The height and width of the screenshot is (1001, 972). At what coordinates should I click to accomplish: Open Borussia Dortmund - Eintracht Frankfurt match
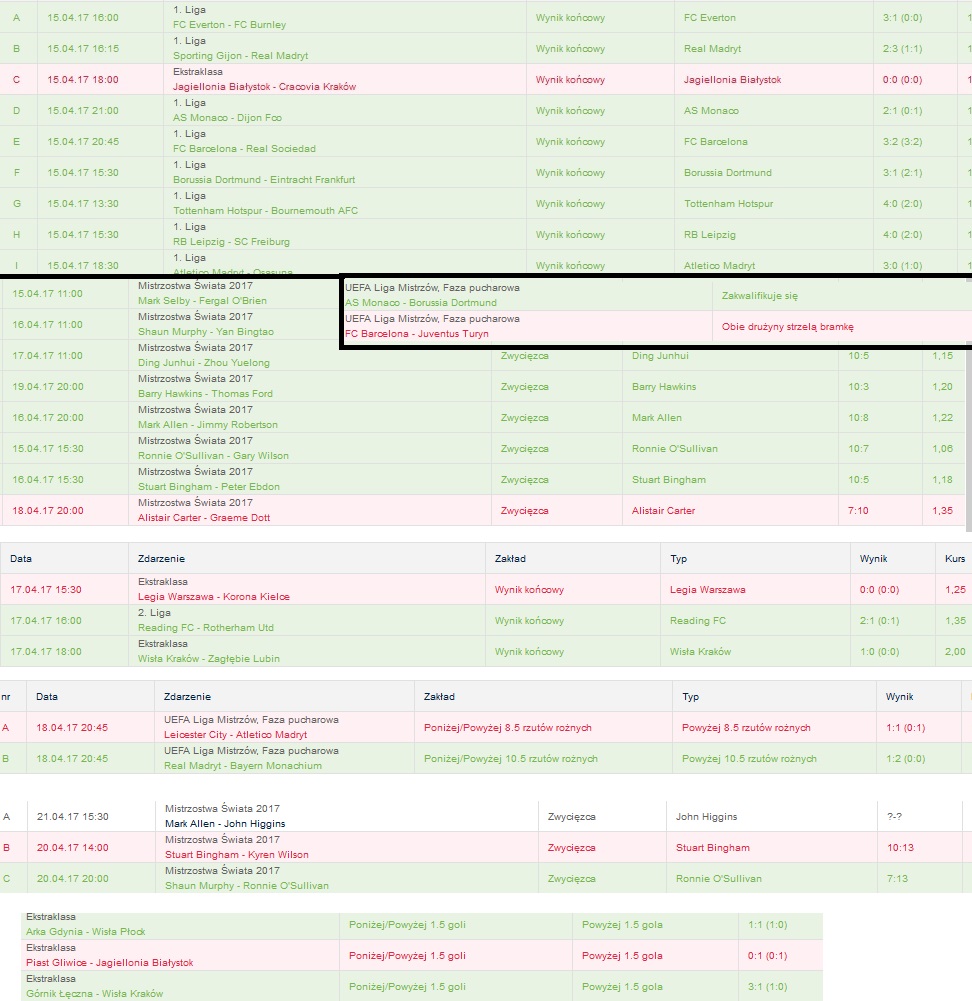tap(264, 180)
